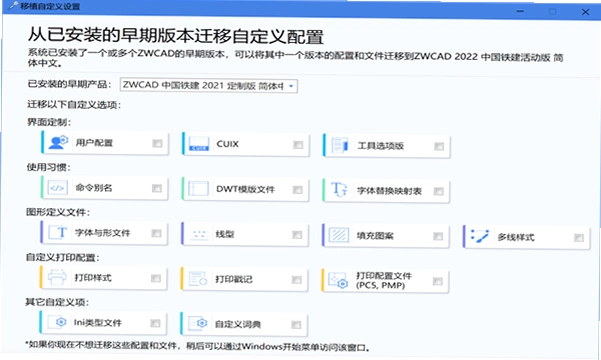Close the 移植自定义设置 window

coord(585,12)
